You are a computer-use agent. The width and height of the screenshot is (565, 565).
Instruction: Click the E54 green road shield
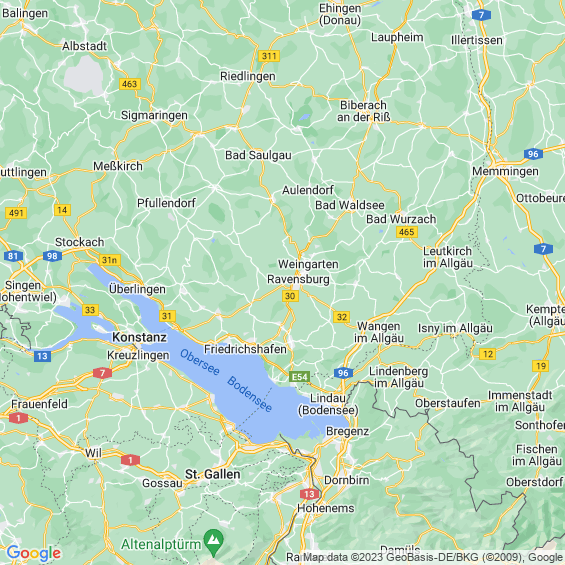[x=300, y=377]
